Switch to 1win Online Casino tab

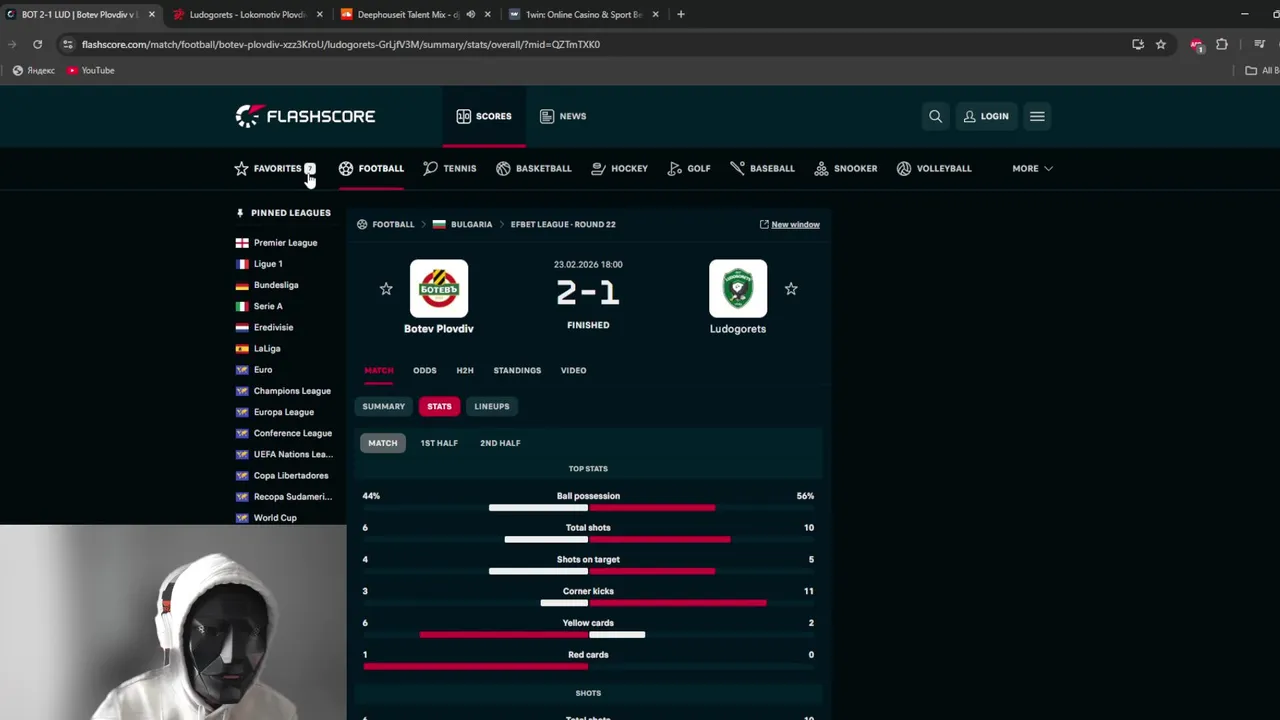(583, 14)
